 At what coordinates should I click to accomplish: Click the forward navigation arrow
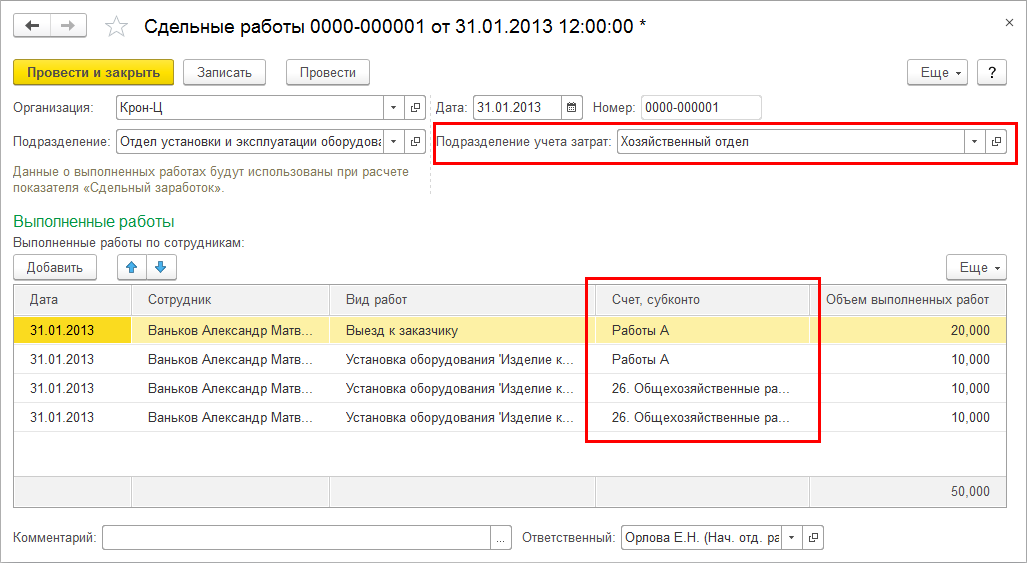(68, 26)
